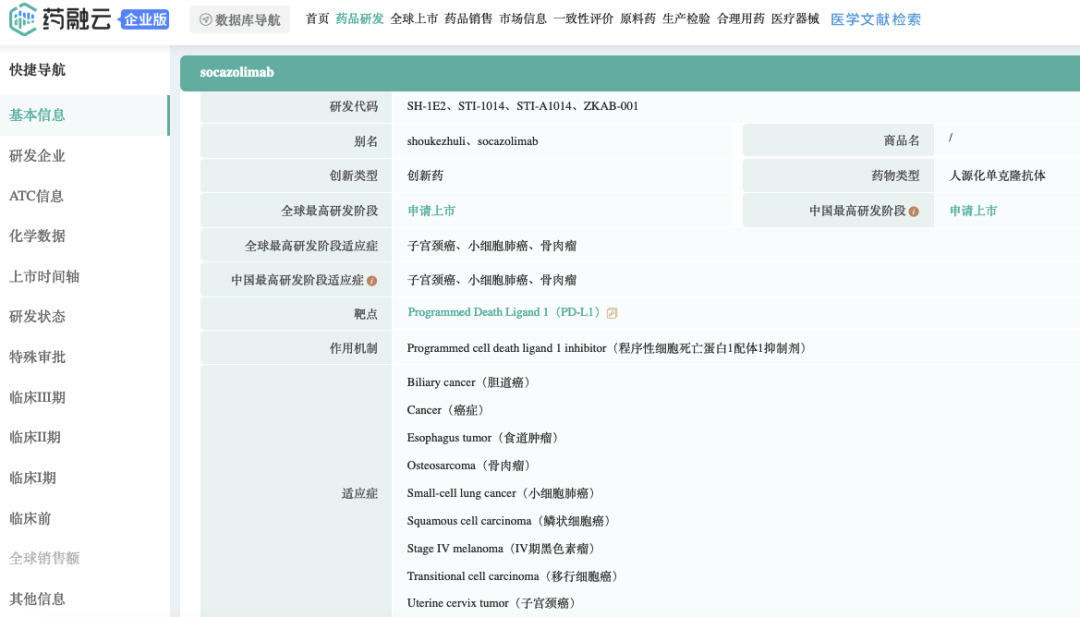Open external link icon next to PD-L1 target
The width and height of the screenshot is (1080, 617).
[612, 313]
